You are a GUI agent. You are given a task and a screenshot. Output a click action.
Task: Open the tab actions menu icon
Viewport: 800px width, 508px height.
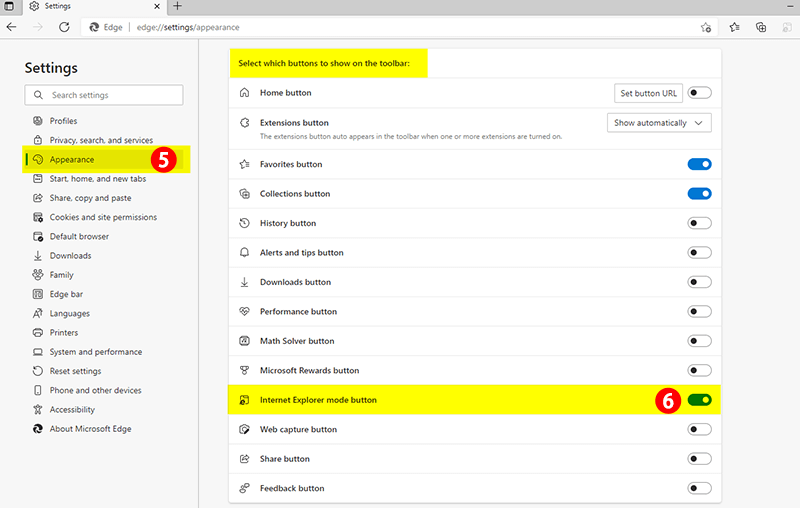9,6
